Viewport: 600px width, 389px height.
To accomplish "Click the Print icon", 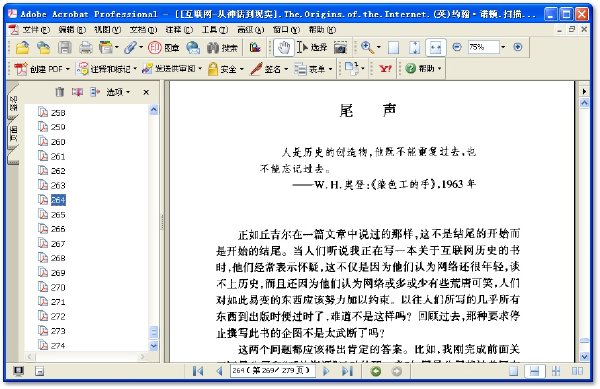I will click(86, 47).
